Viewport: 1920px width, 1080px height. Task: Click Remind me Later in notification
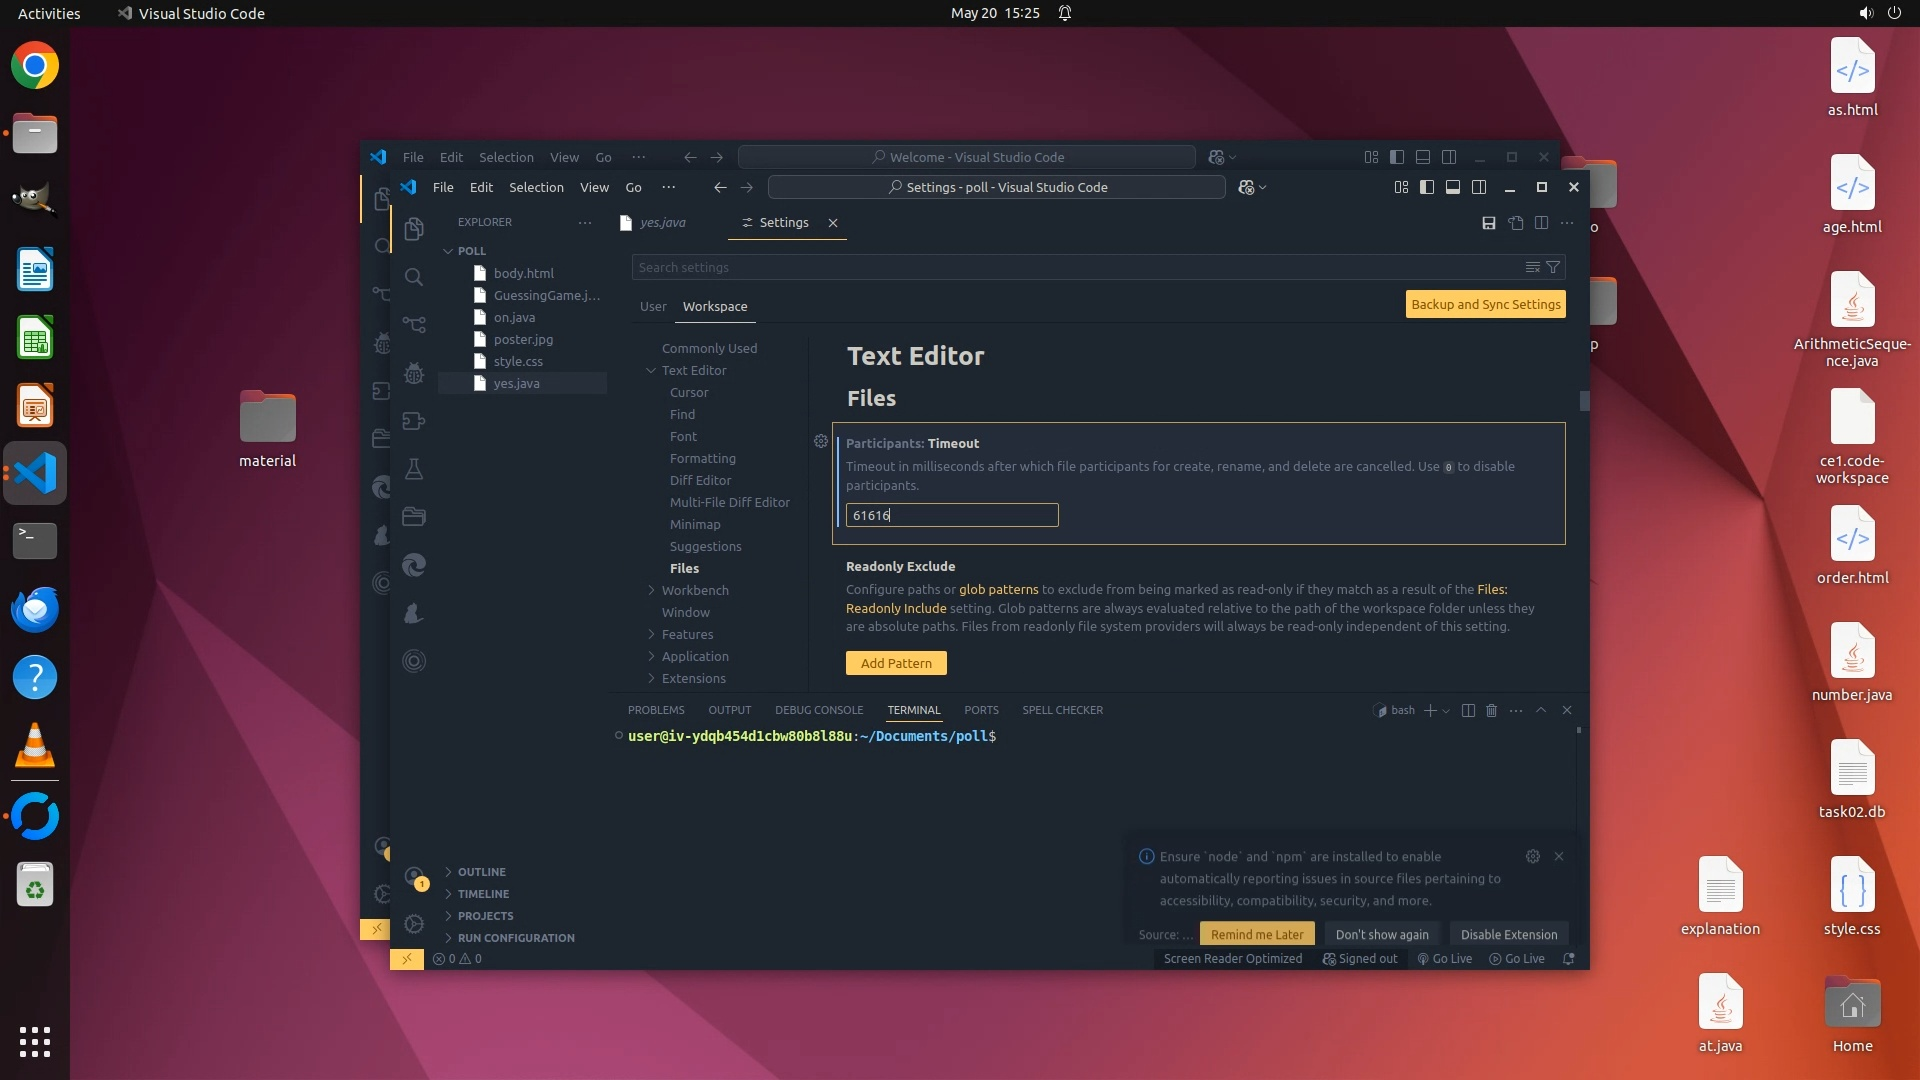click(1257, 934)
